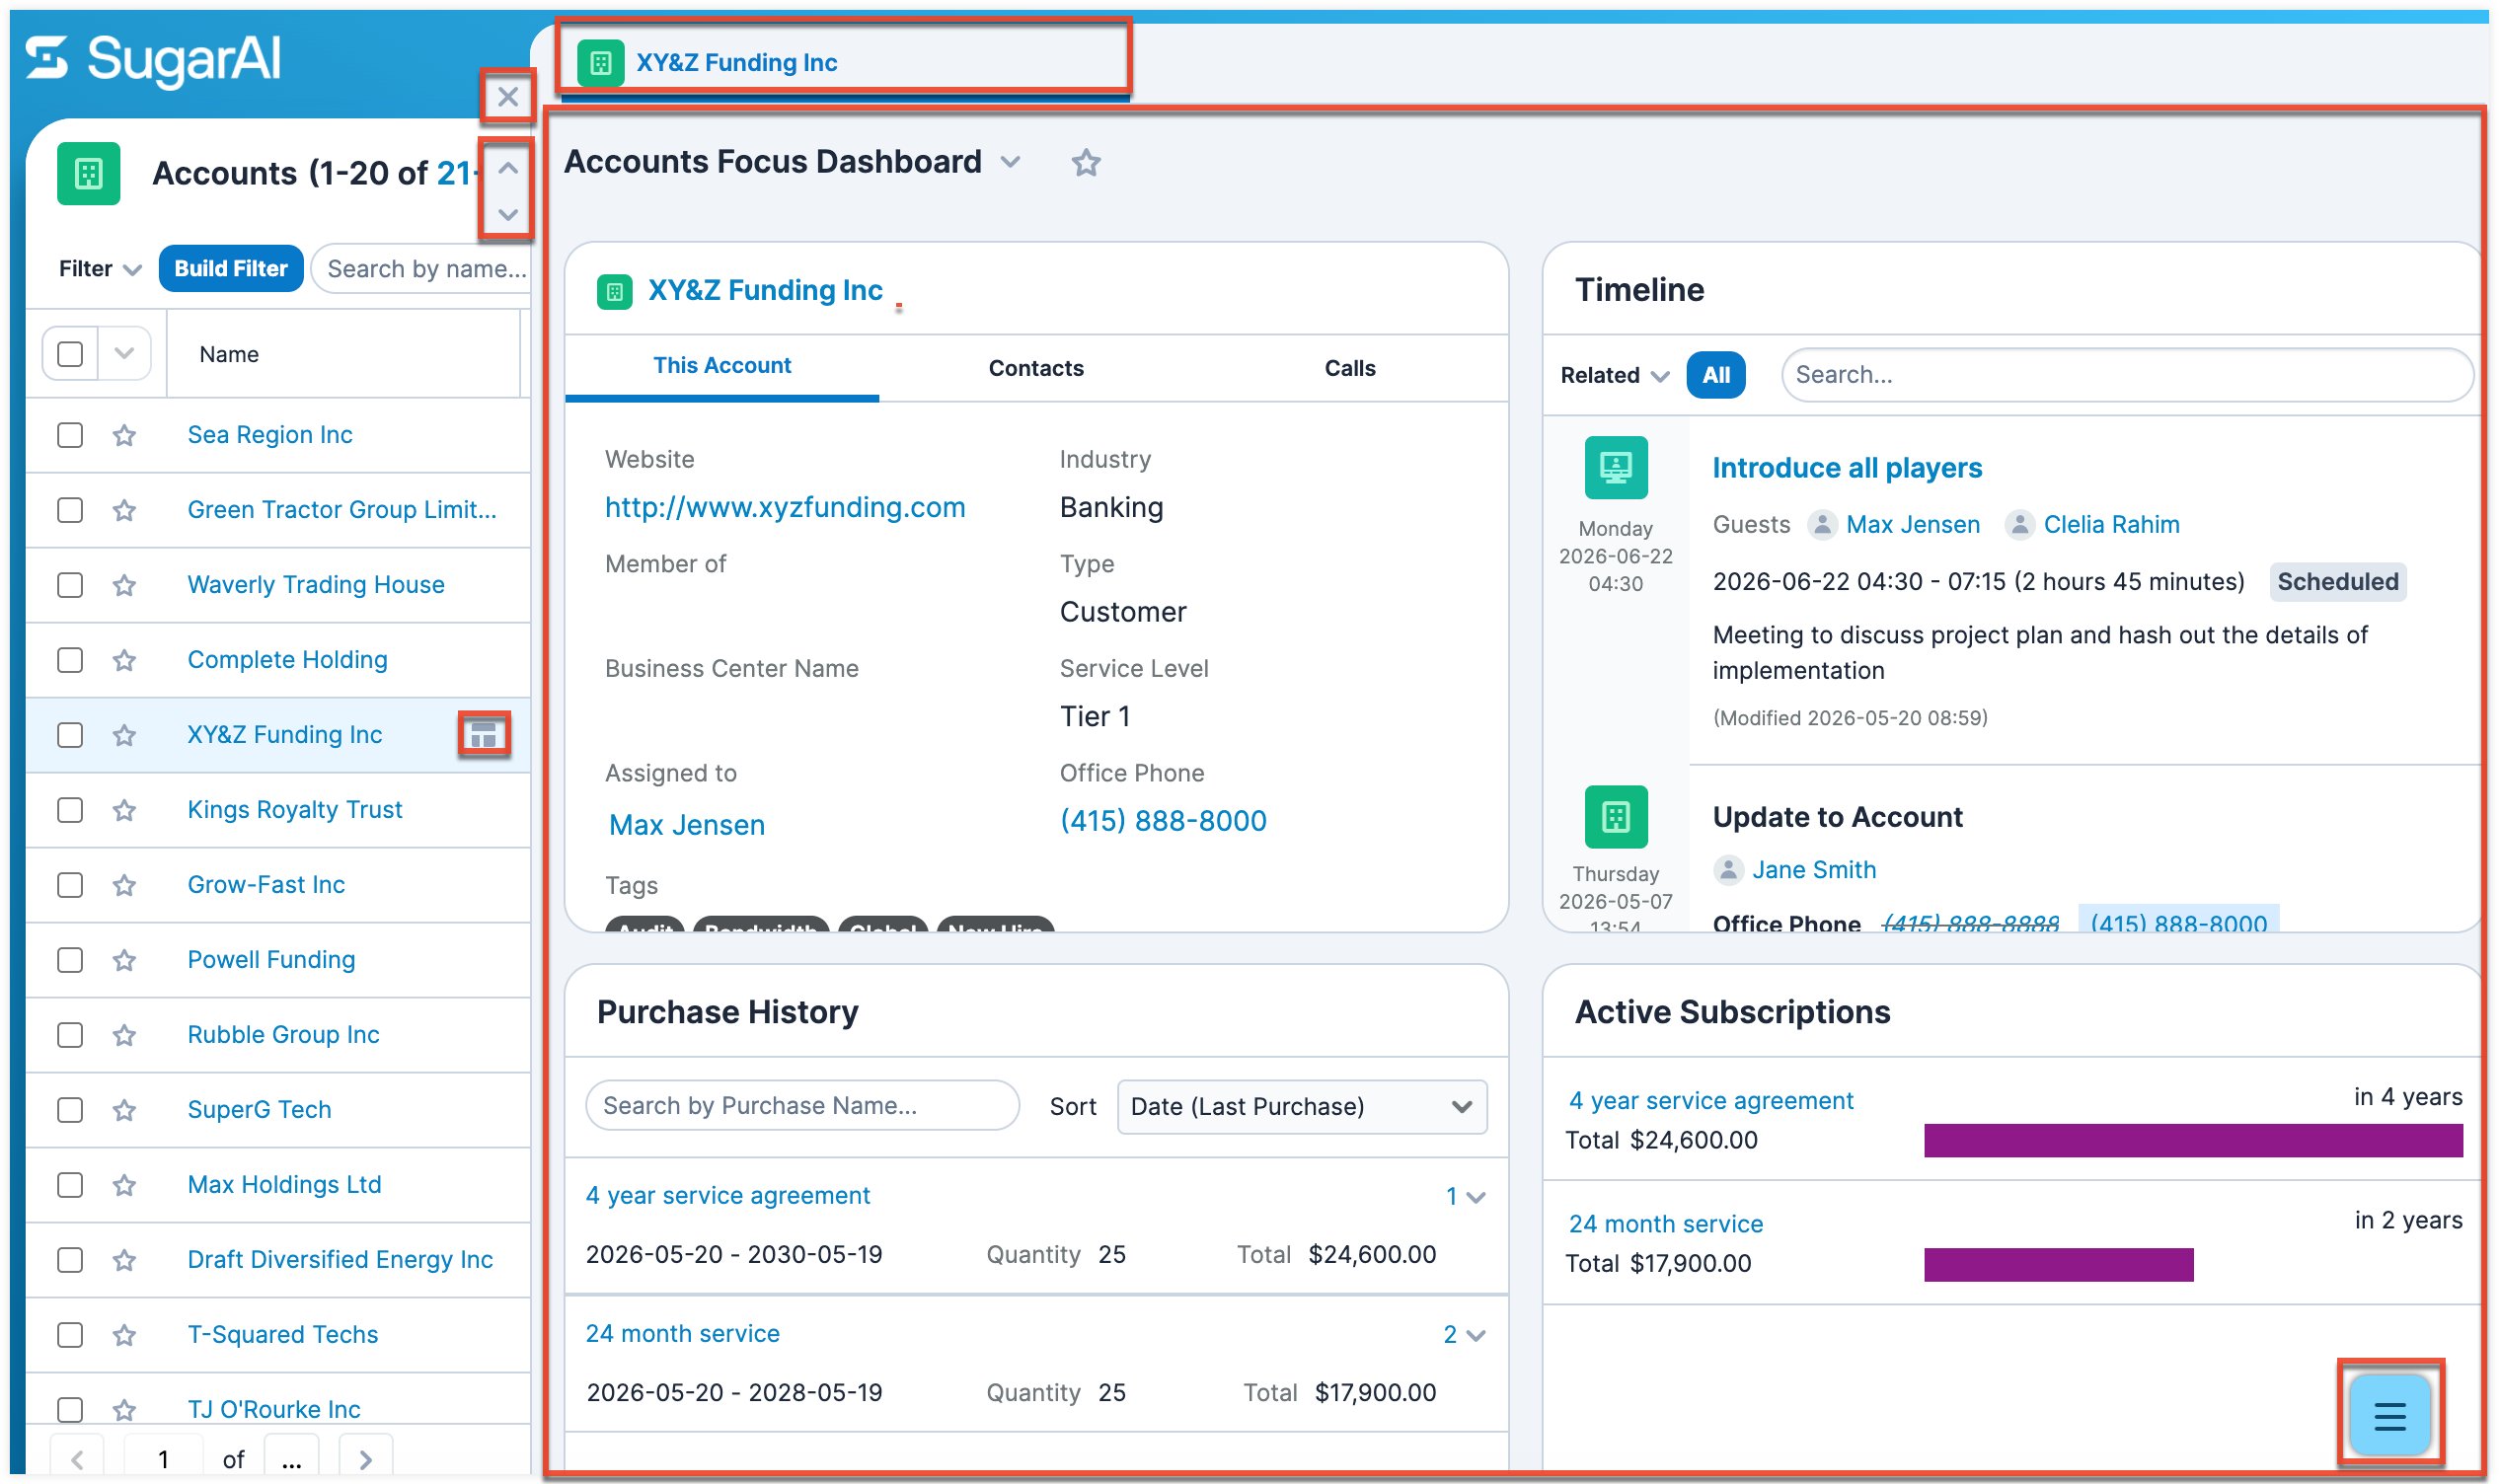2499x1484 pixels.
Task: Open focus drawer icon on XY&Z Funding row
Action: tap(484, 735)
